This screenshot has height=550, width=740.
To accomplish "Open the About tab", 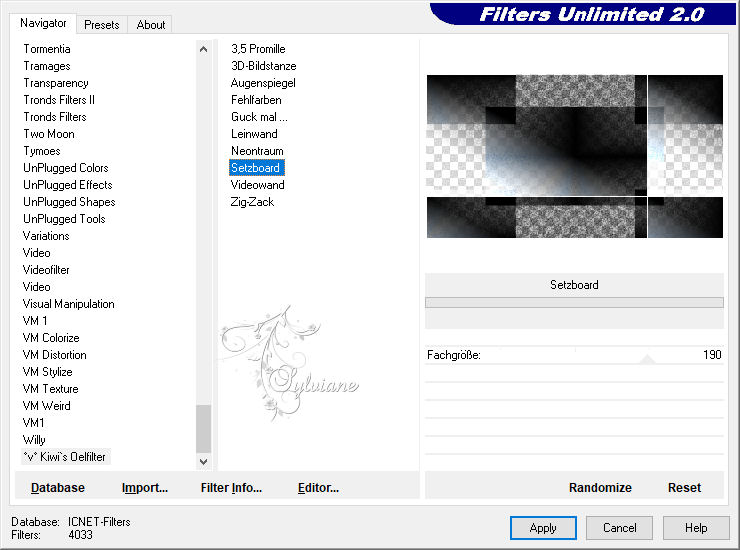I will (x=151, y=25).
